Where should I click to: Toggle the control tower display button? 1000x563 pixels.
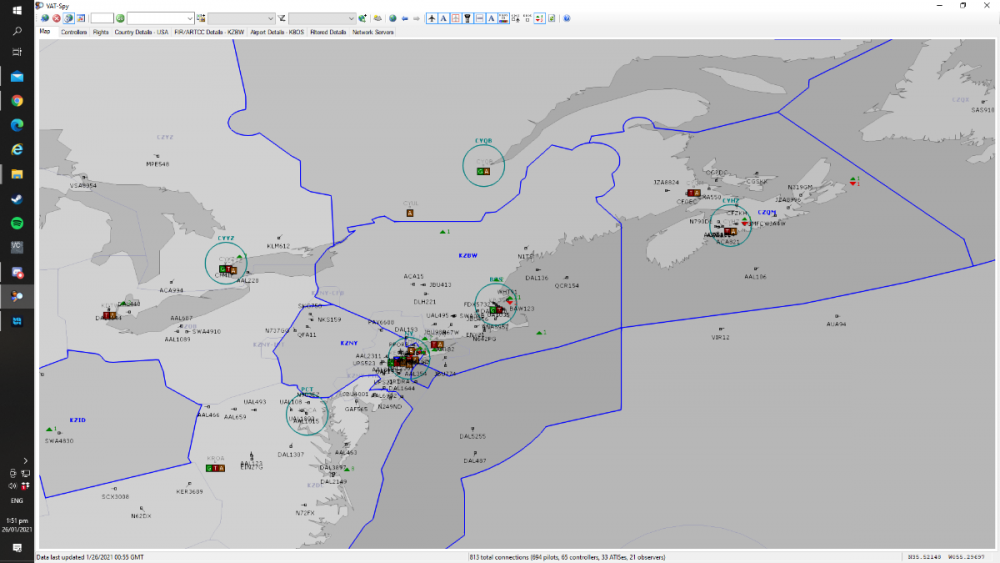[467, 18]
